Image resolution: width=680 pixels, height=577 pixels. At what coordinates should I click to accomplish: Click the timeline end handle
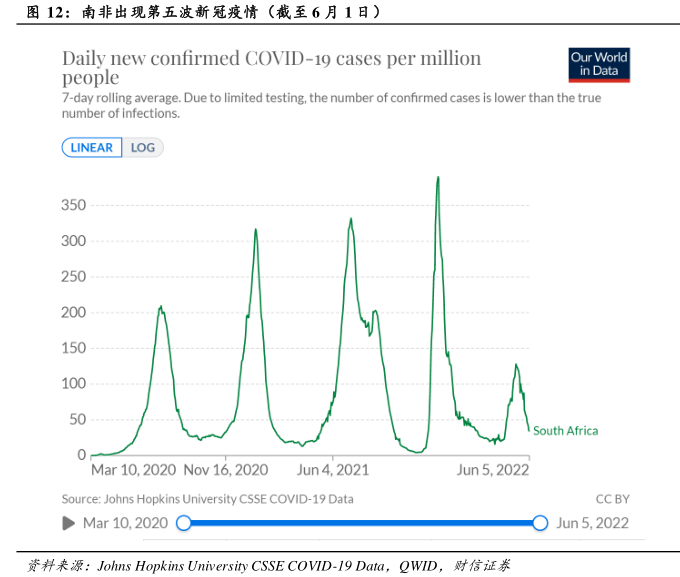540,522
